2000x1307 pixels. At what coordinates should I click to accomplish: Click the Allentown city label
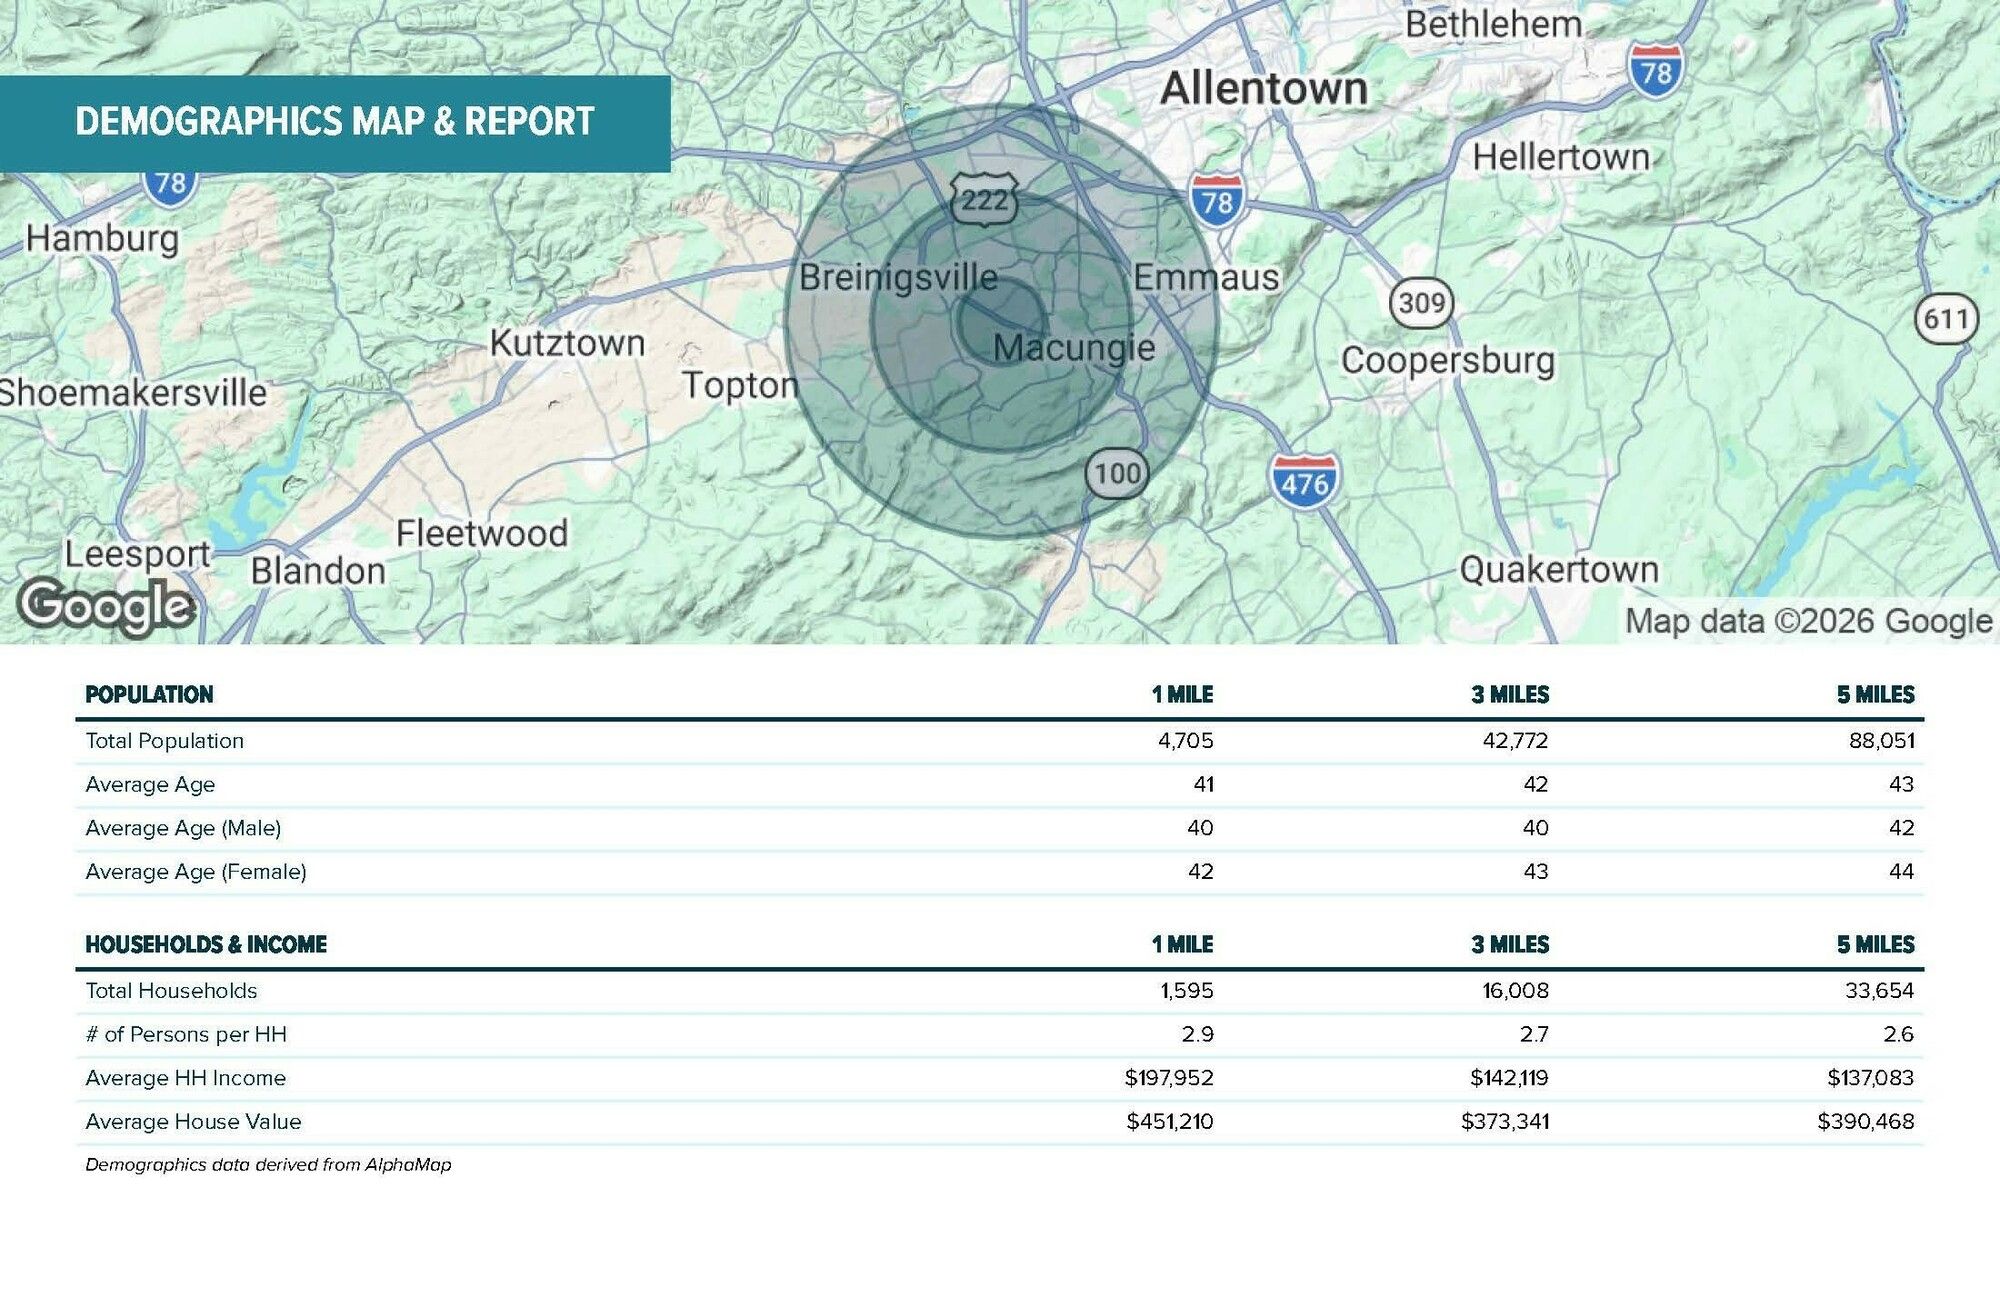pos(1263,89)
